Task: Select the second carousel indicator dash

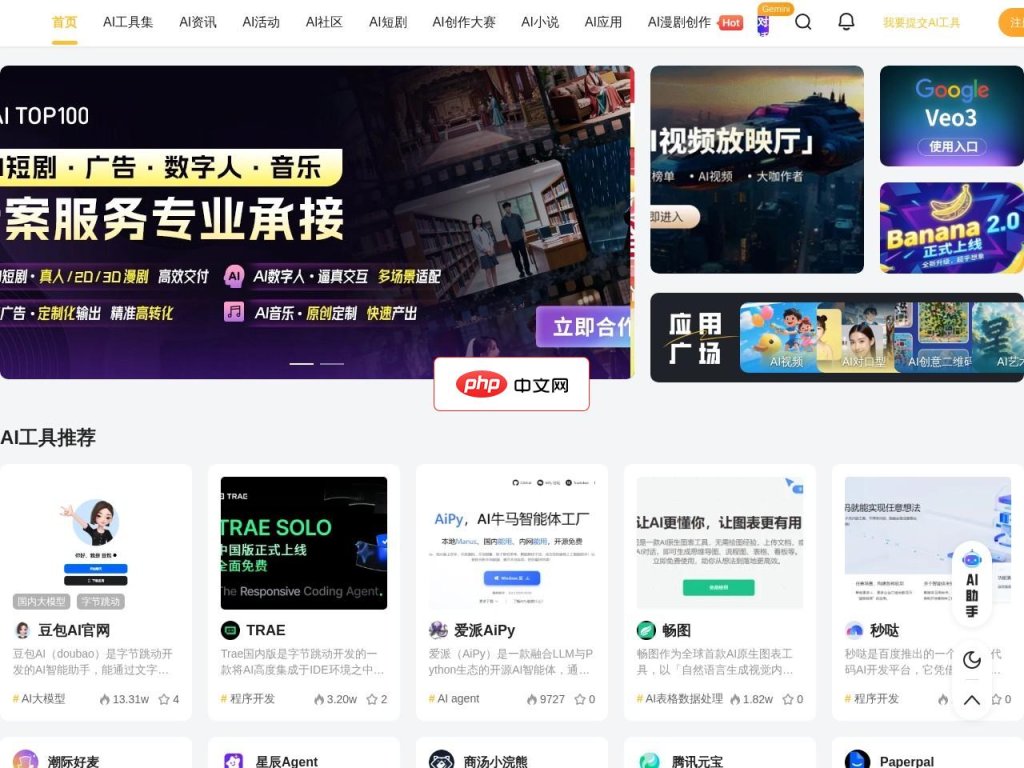Action: pos(332,363)
